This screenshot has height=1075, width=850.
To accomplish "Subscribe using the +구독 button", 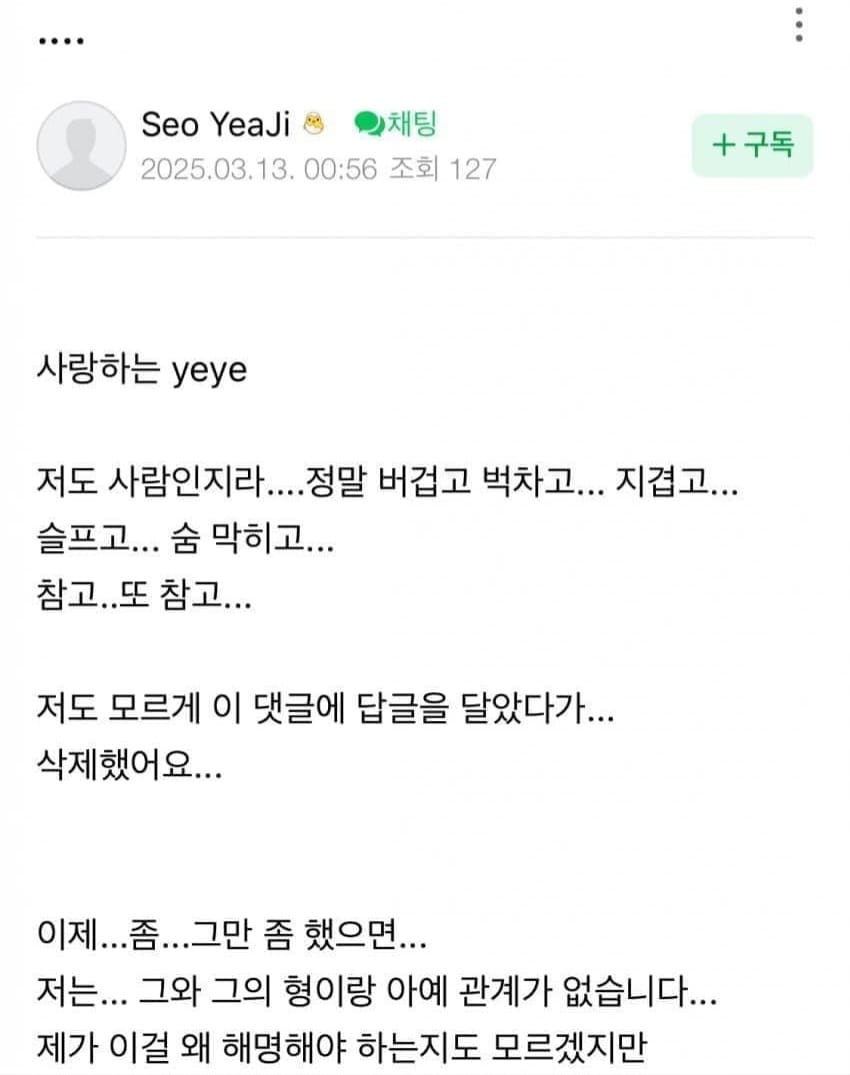I will pos(752,145).
